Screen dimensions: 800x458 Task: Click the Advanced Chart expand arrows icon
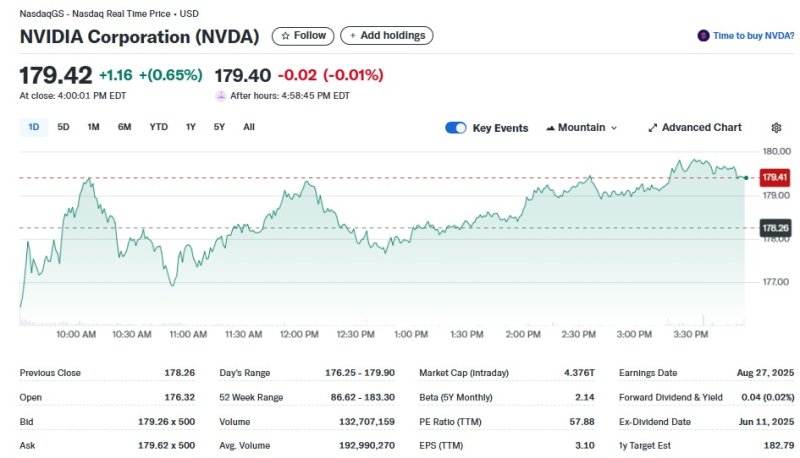pyautogui.click(x=653, y=128)
